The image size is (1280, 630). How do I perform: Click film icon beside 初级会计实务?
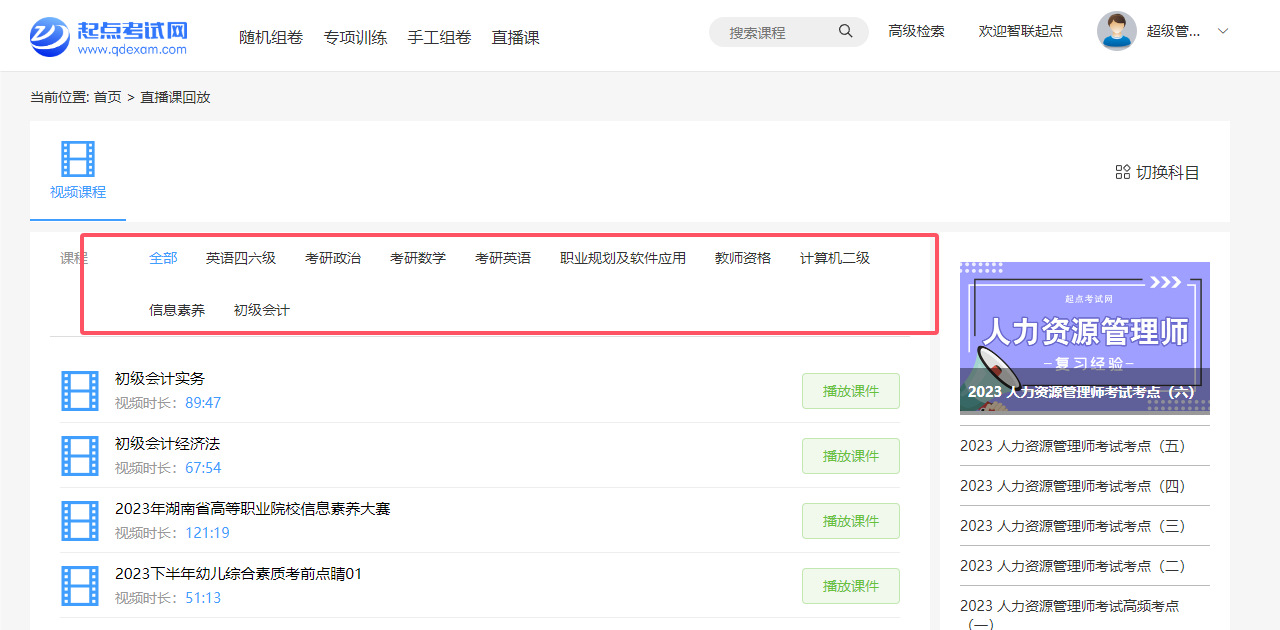point(80,391)
